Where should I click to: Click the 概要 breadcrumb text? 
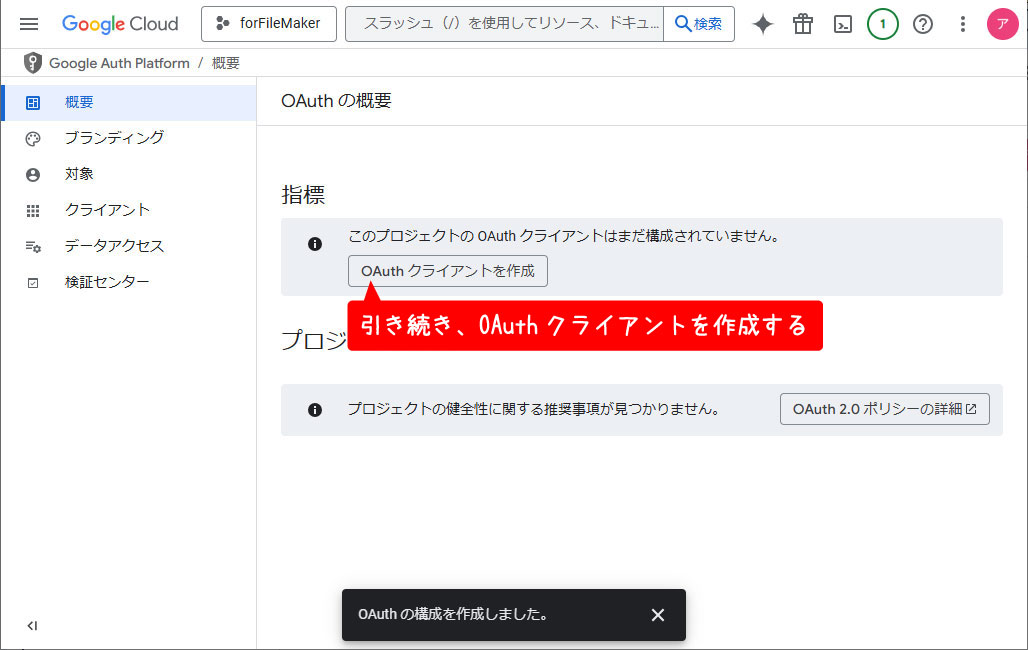226,63
